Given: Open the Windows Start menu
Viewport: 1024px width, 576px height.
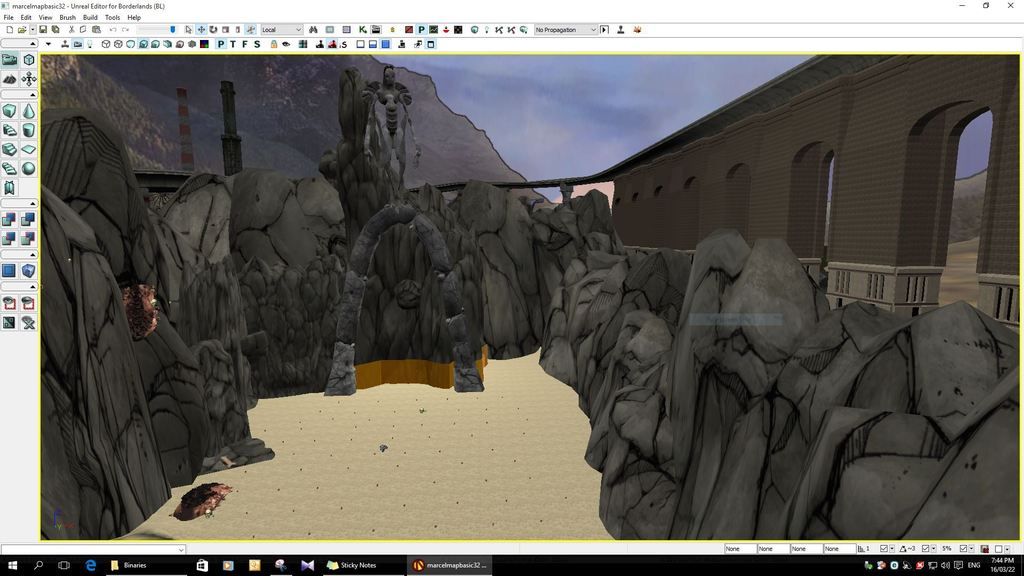Looking at the screenshot, I should pyautogui.click(x=12, y=566).
